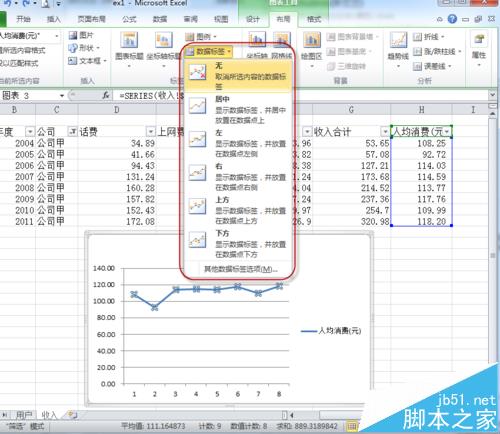
Task: Open the 公司 column filter dropdown
Action: click(x=73, y=132)
